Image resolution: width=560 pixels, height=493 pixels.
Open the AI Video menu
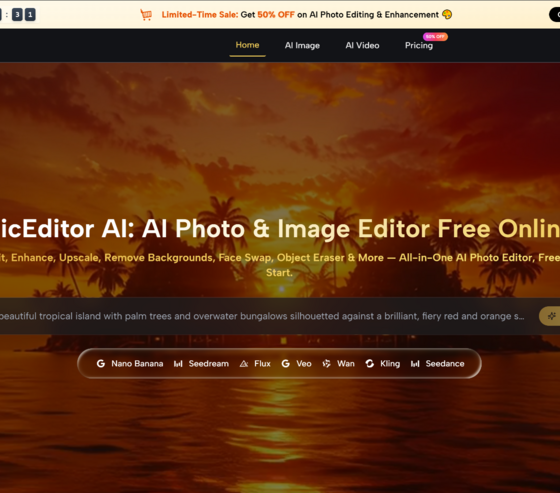362,45
